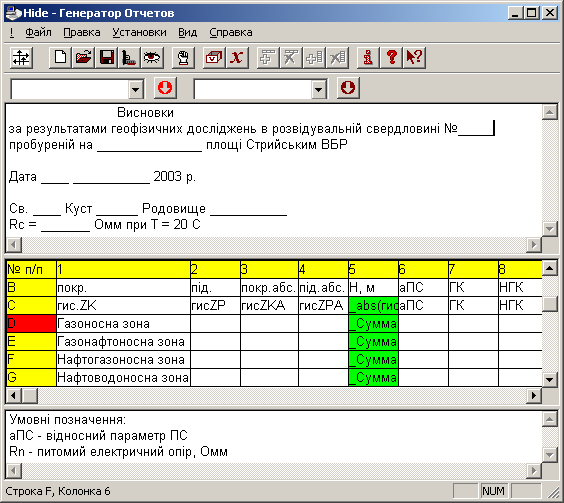Select row header G
This screenshot has width=564, height=503.
click(x=31, y=377)
